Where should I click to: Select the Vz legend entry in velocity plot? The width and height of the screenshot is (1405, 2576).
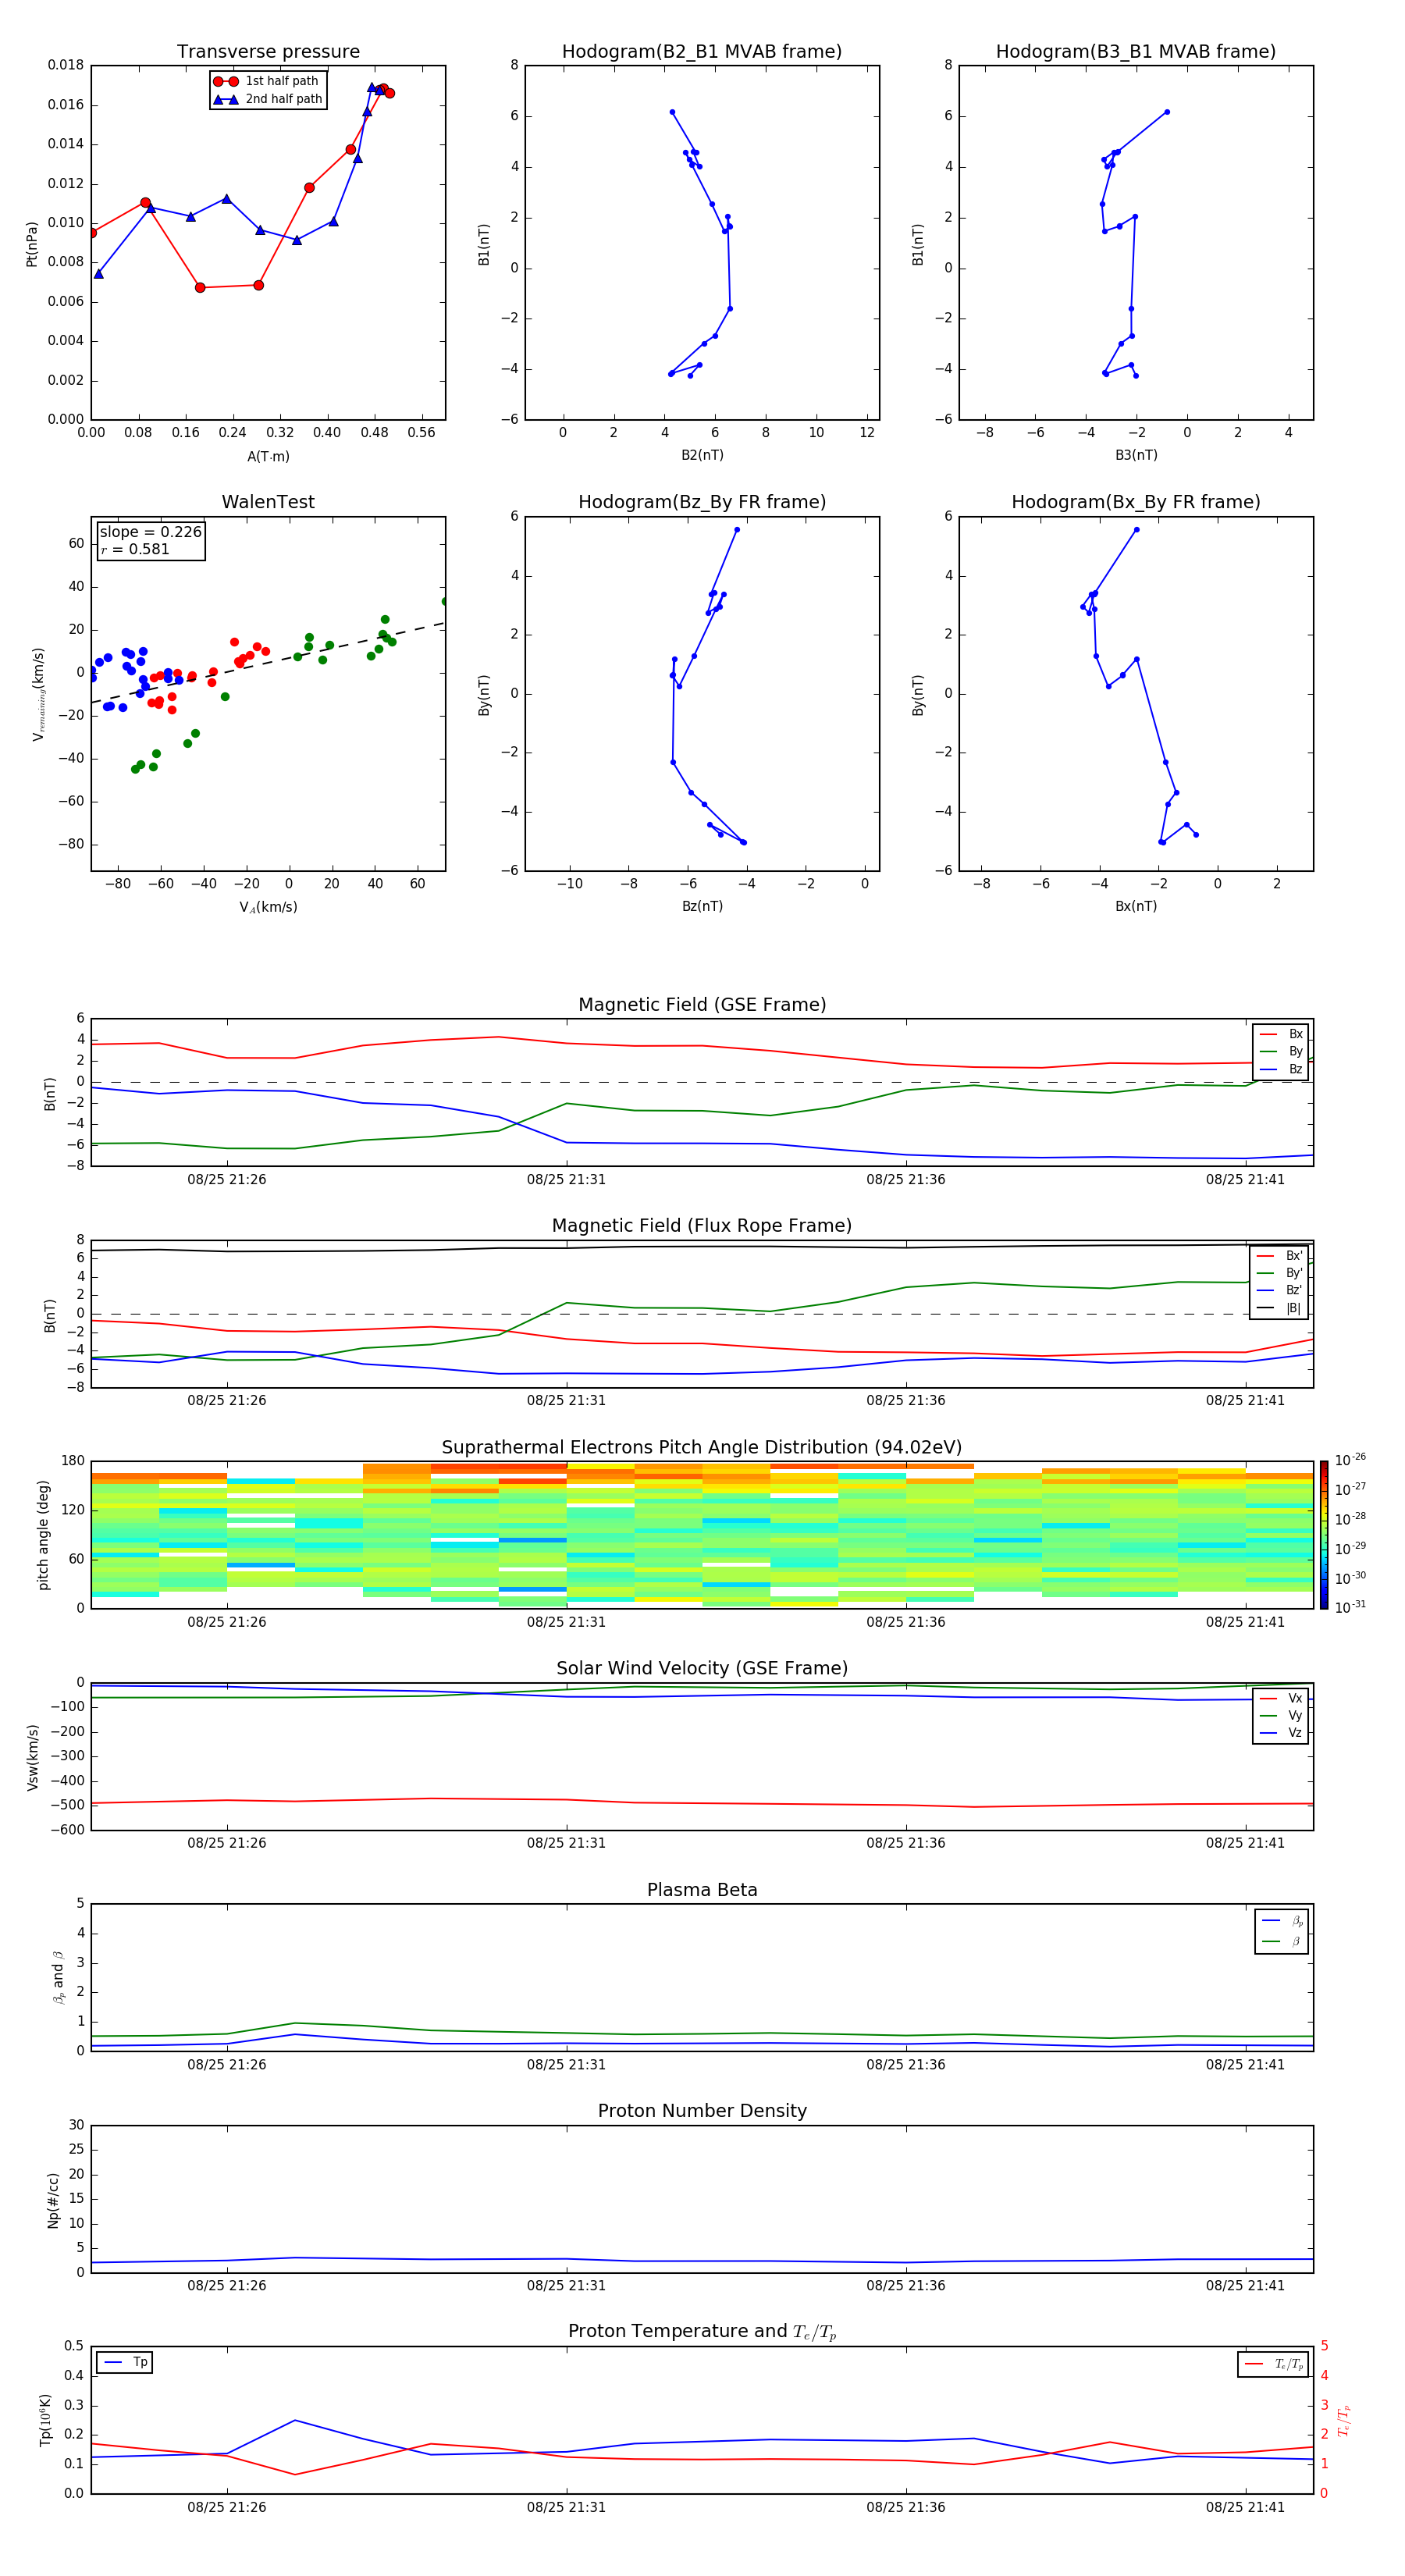[x=1281, y=1733]
